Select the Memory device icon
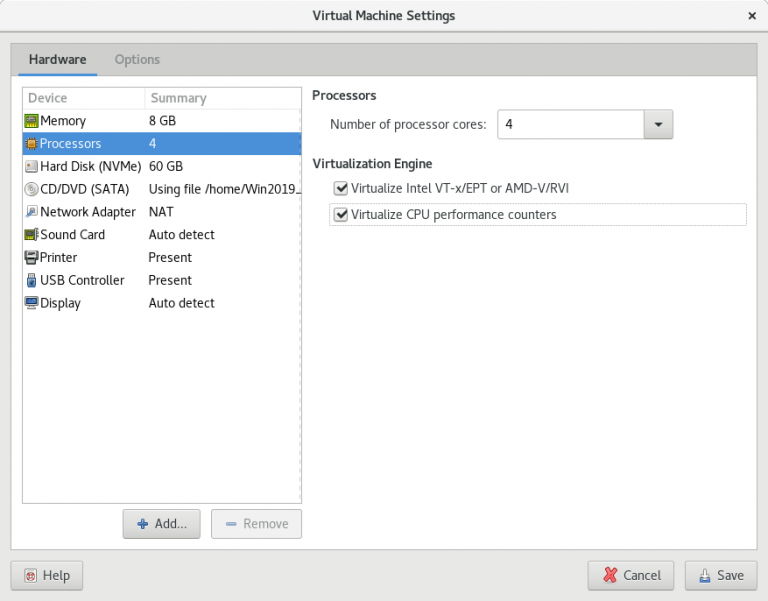 pos(31,121)
